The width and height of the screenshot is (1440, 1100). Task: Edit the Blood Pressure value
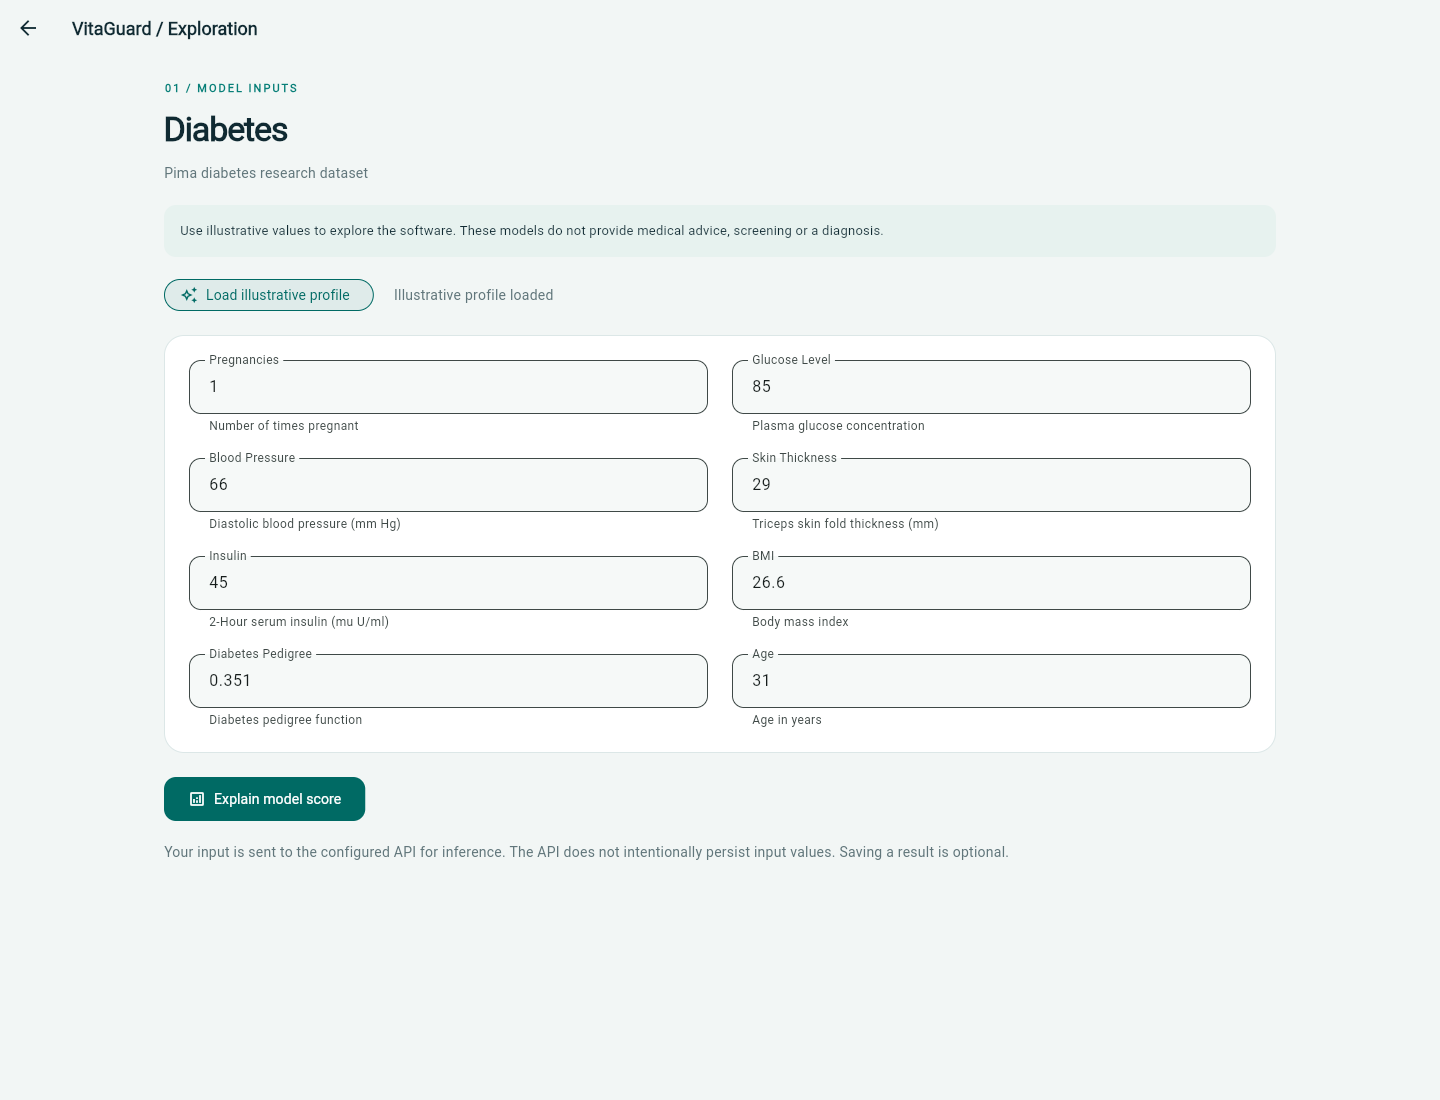448,485
